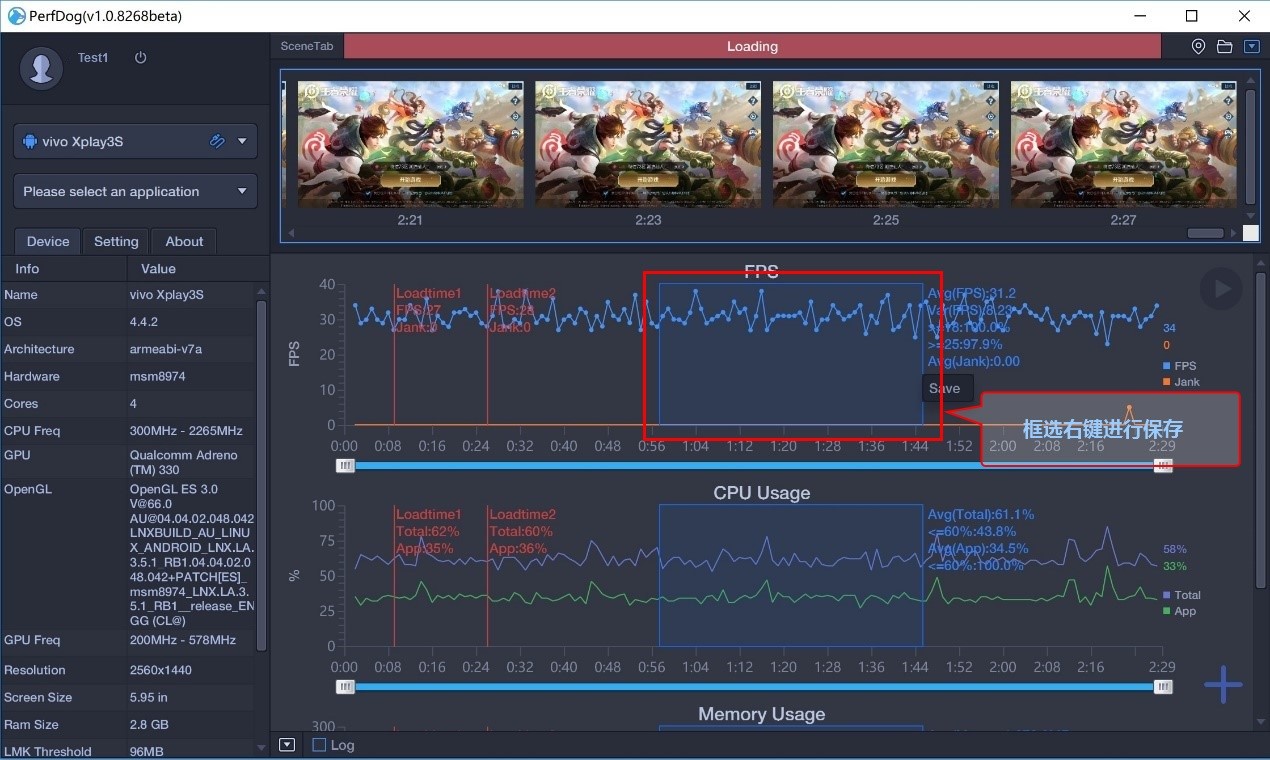1270x760 pixels.
Task: Open the About tab
Action: point(183,241)
